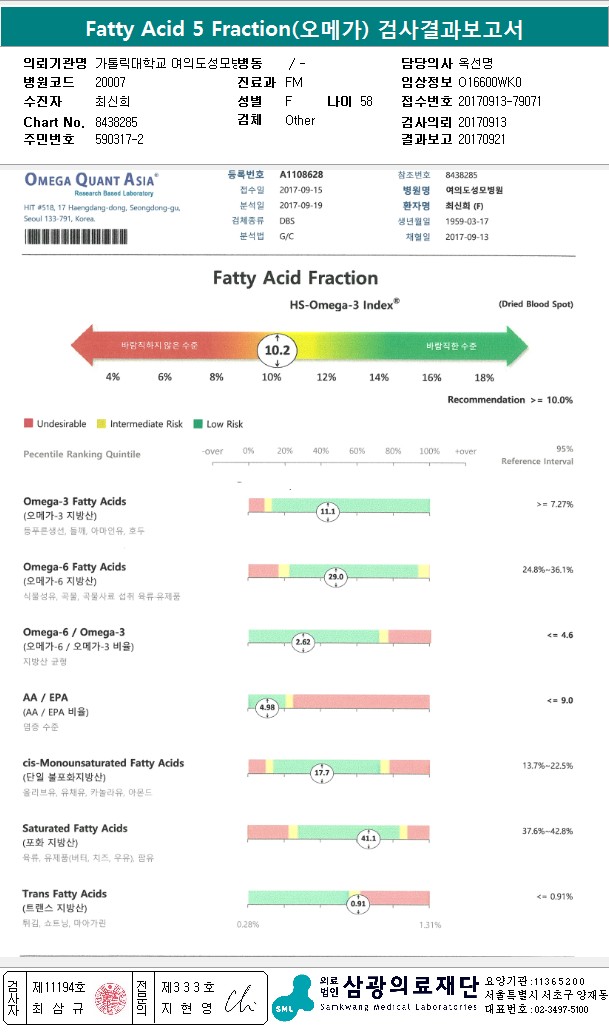Click the red left arrow end of index scale
The image size is (609, 1036).
pos(84,345)
